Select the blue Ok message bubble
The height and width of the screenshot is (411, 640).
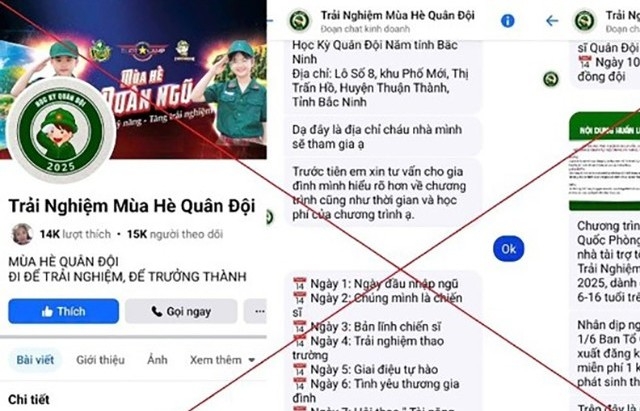pyautogui.click(x=509, y=249)
